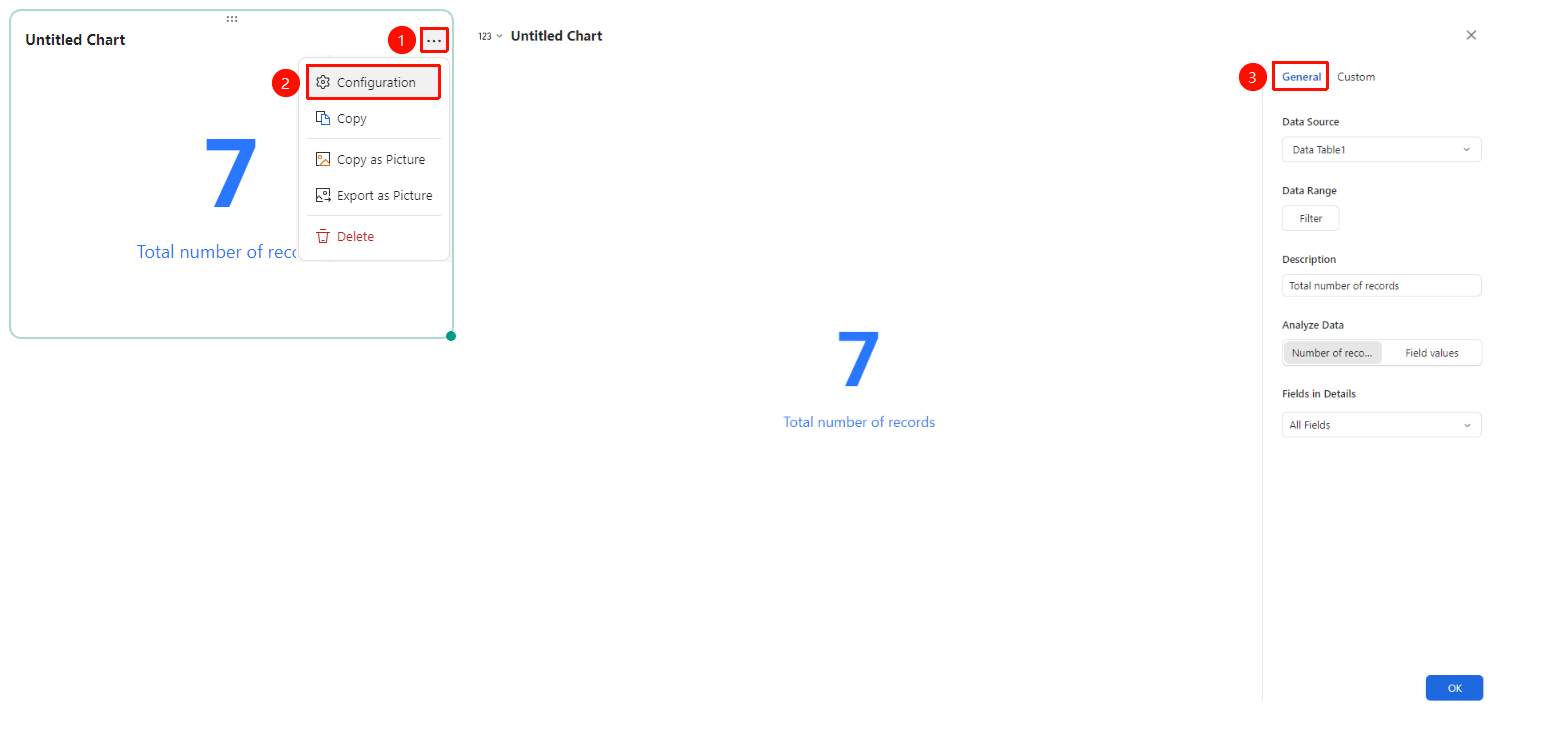Switch to the Custom tab
Viewport: 1542px width, 739px height.
click(1356, 77)
